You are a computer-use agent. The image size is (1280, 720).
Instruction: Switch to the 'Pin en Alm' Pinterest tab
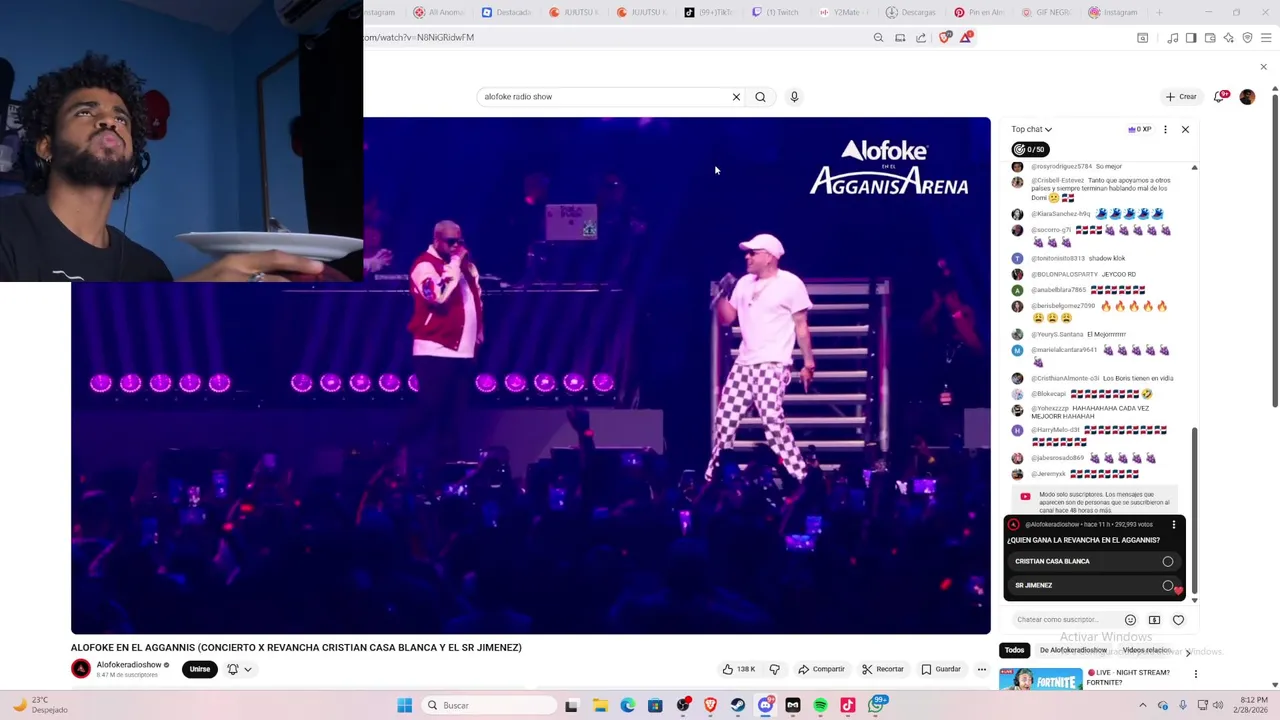(x=979, y=12)
